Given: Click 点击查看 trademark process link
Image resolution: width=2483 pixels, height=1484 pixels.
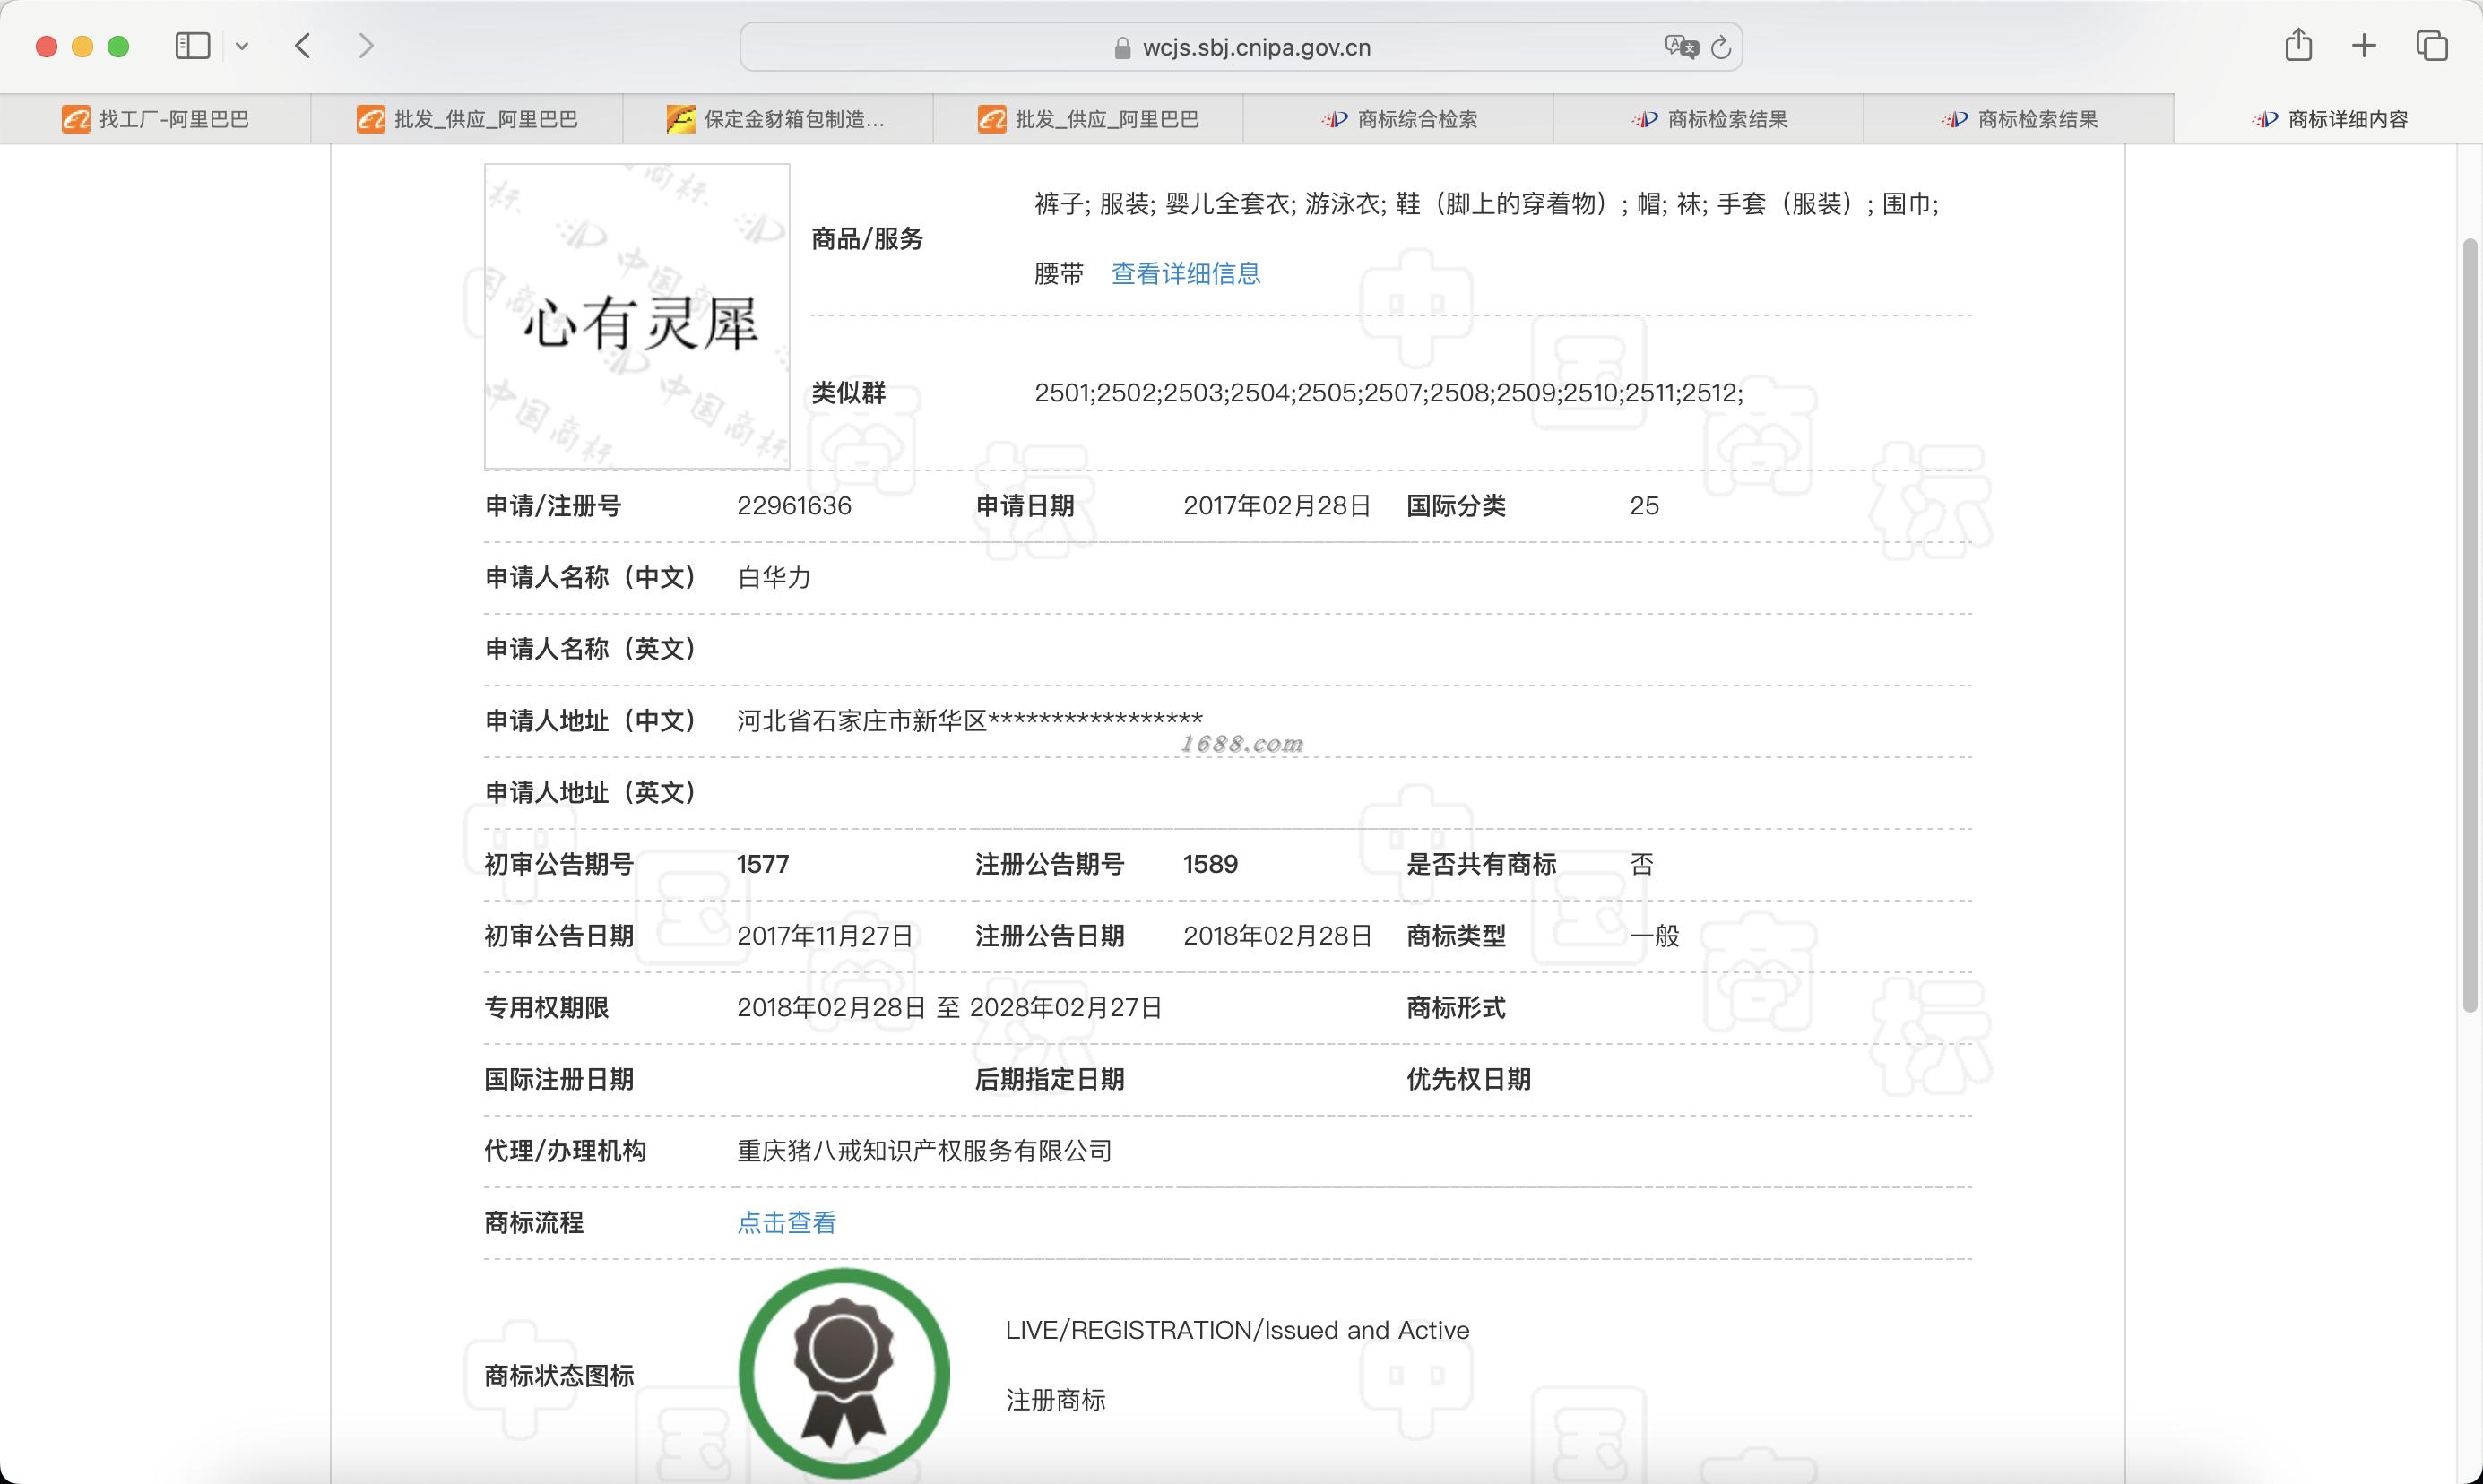Looking at the screenshot, I should [786, 1222].
